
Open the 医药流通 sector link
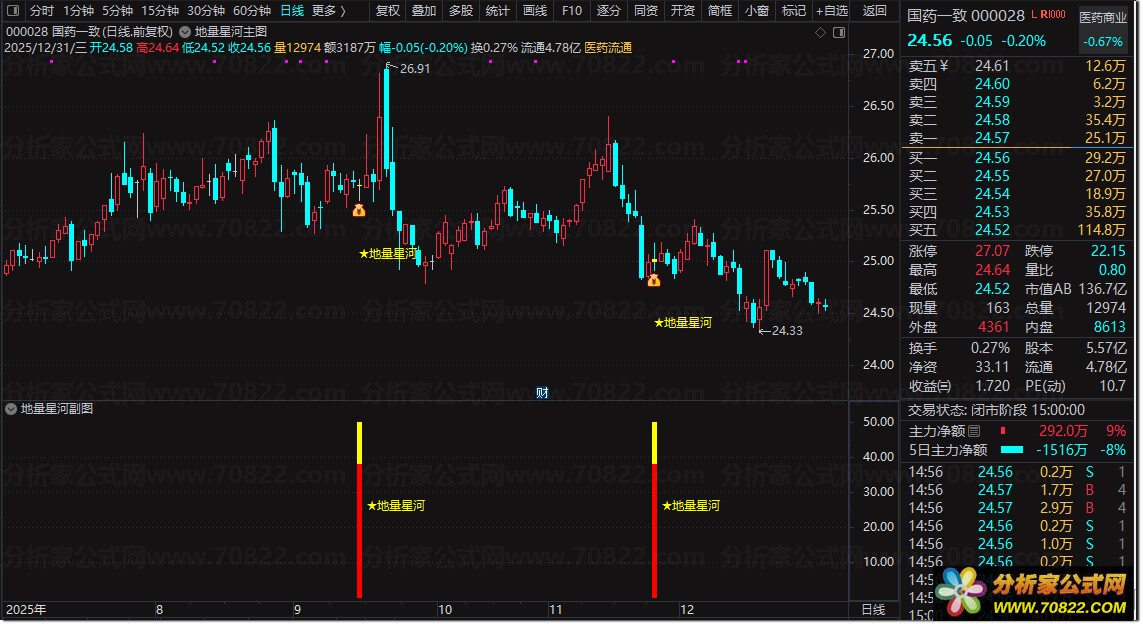(x=608, y=48)
